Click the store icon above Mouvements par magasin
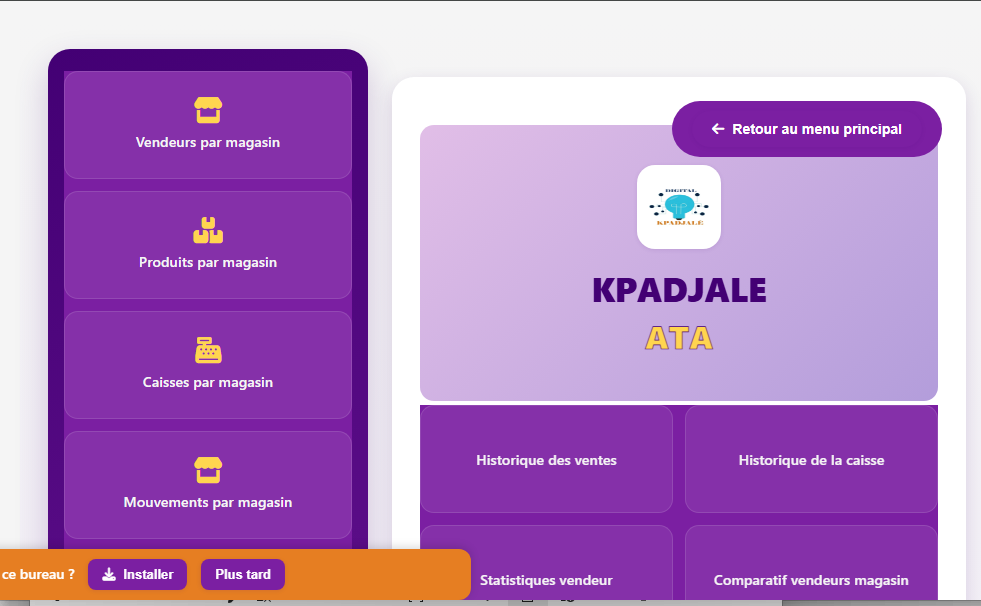The width and height of the screenshot is (981, 606). [x=208, y=470]
